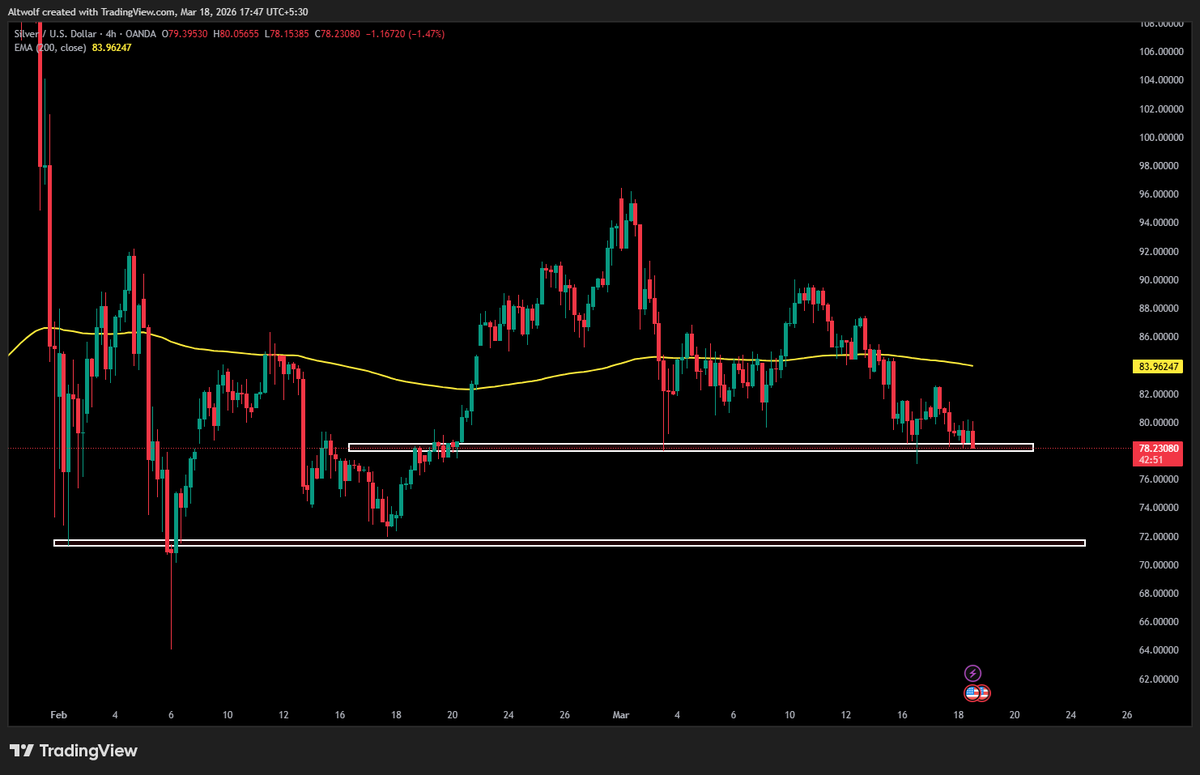This screenshot has height=775, width=1200.
Task: Select the yellow 83.96247 EMA label on the price axis
Action: 1158,367
